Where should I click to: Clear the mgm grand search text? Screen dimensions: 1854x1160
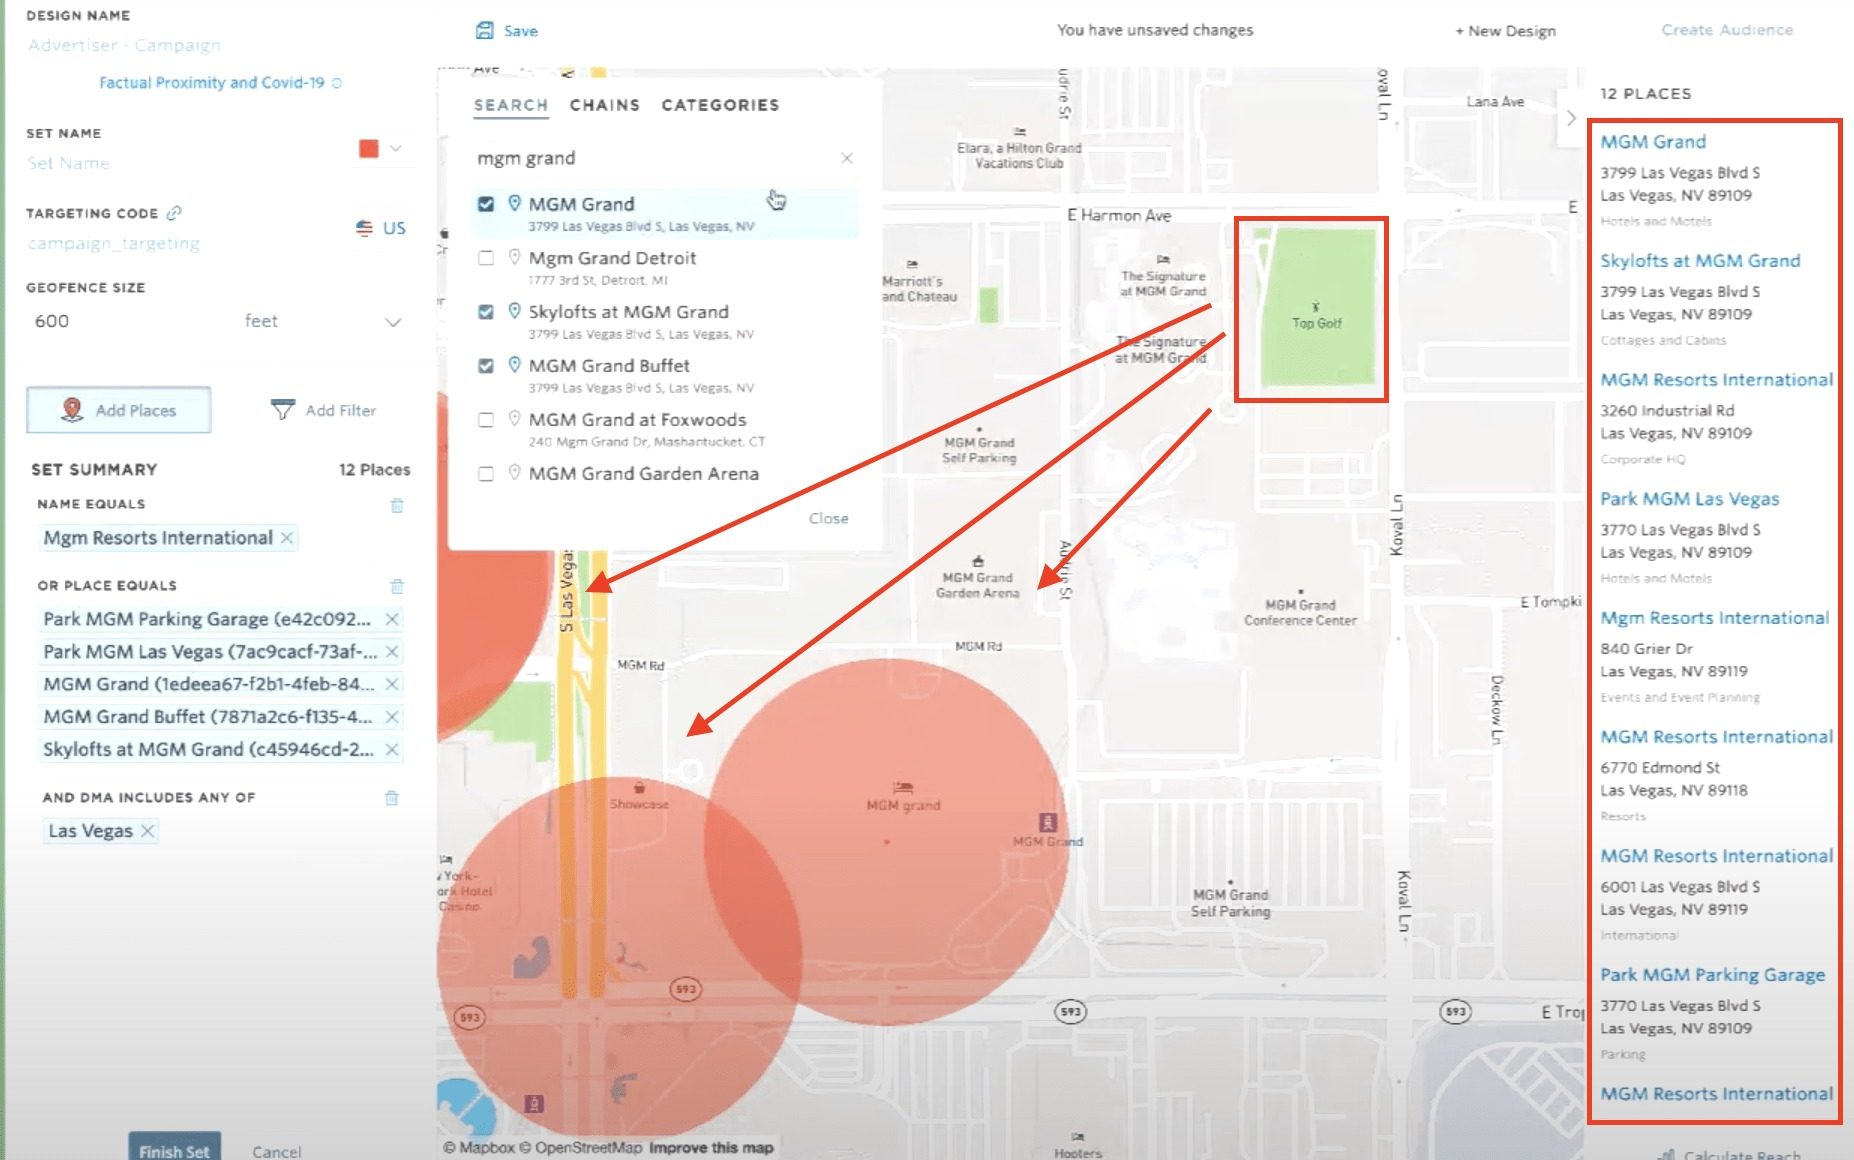[x=847, y=158]
